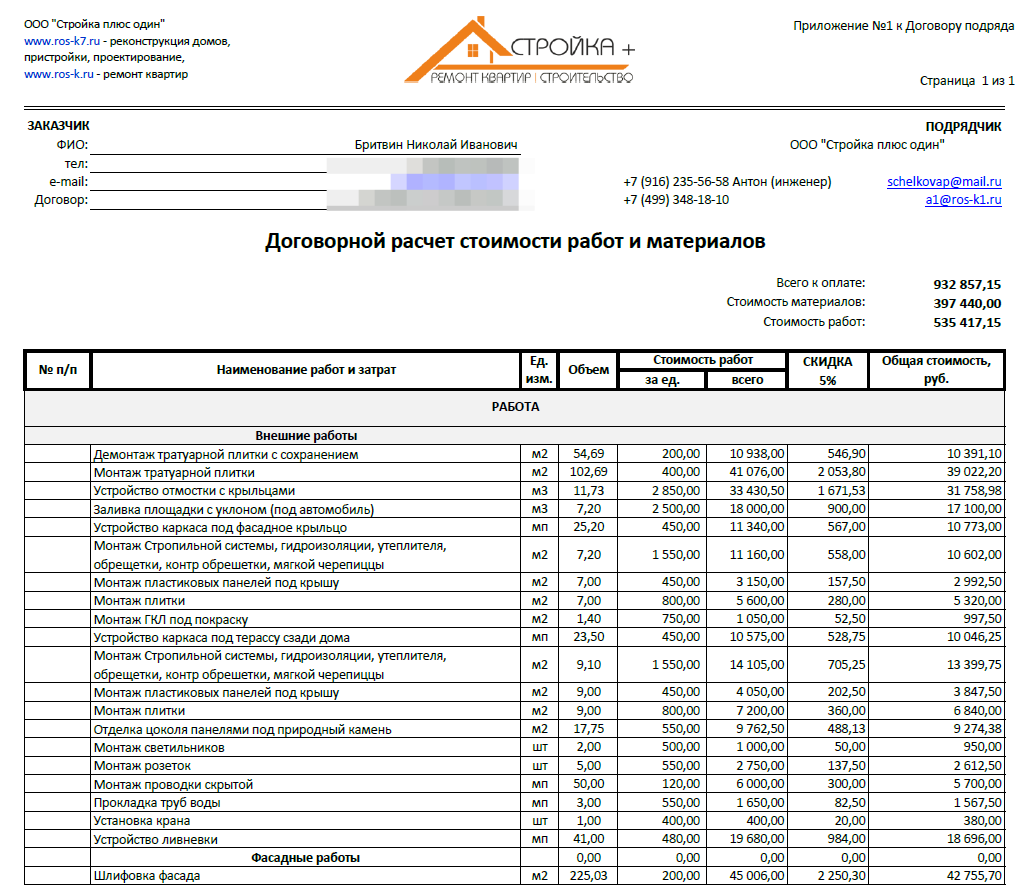The height and width of the screenshot is (885, 1018).
Task: Click the Стройка+ company logo
Action: point(520,51)
